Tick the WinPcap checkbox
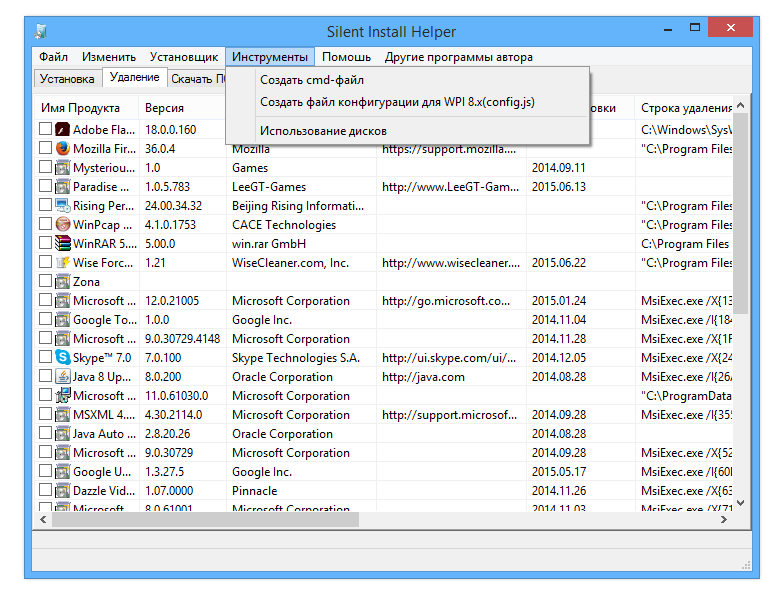The image size is (779, 599). (x=45, y=224)
